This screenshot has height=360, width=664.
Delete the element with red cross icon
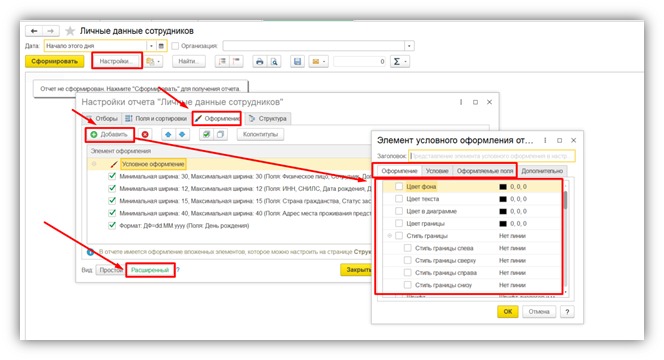(x=145, y=134)
